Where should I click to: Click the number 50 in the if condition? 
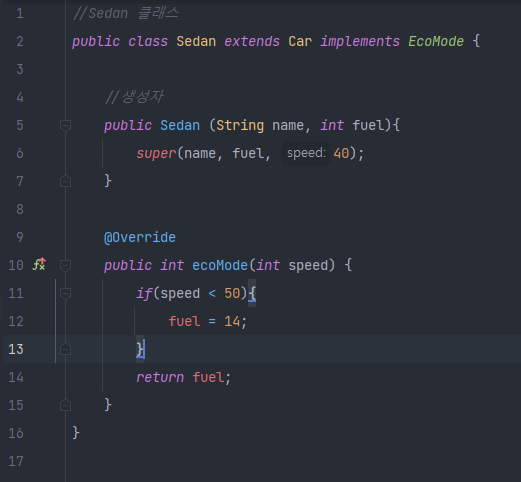232,294
